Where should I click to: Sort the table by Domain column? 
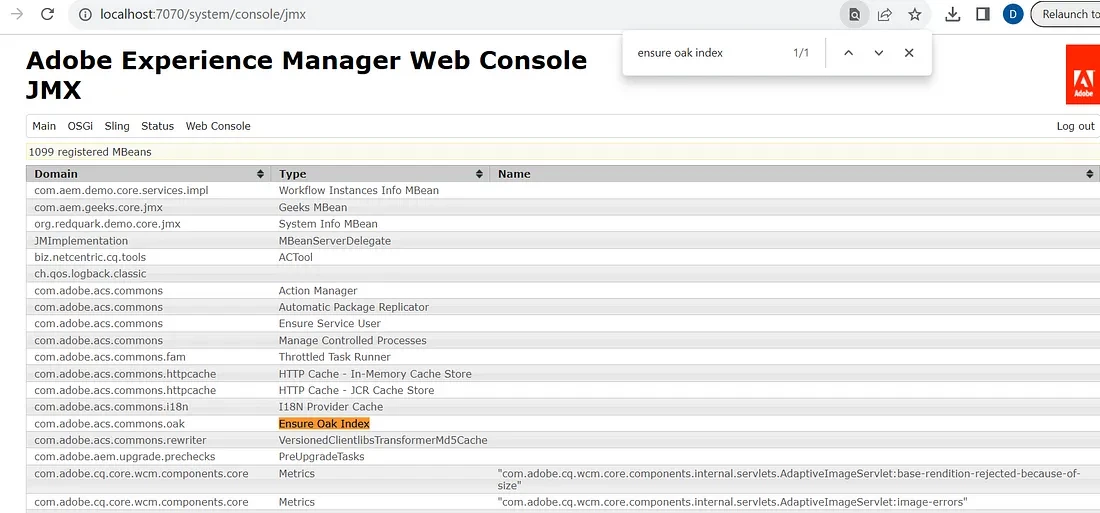[x=149, y=173]
